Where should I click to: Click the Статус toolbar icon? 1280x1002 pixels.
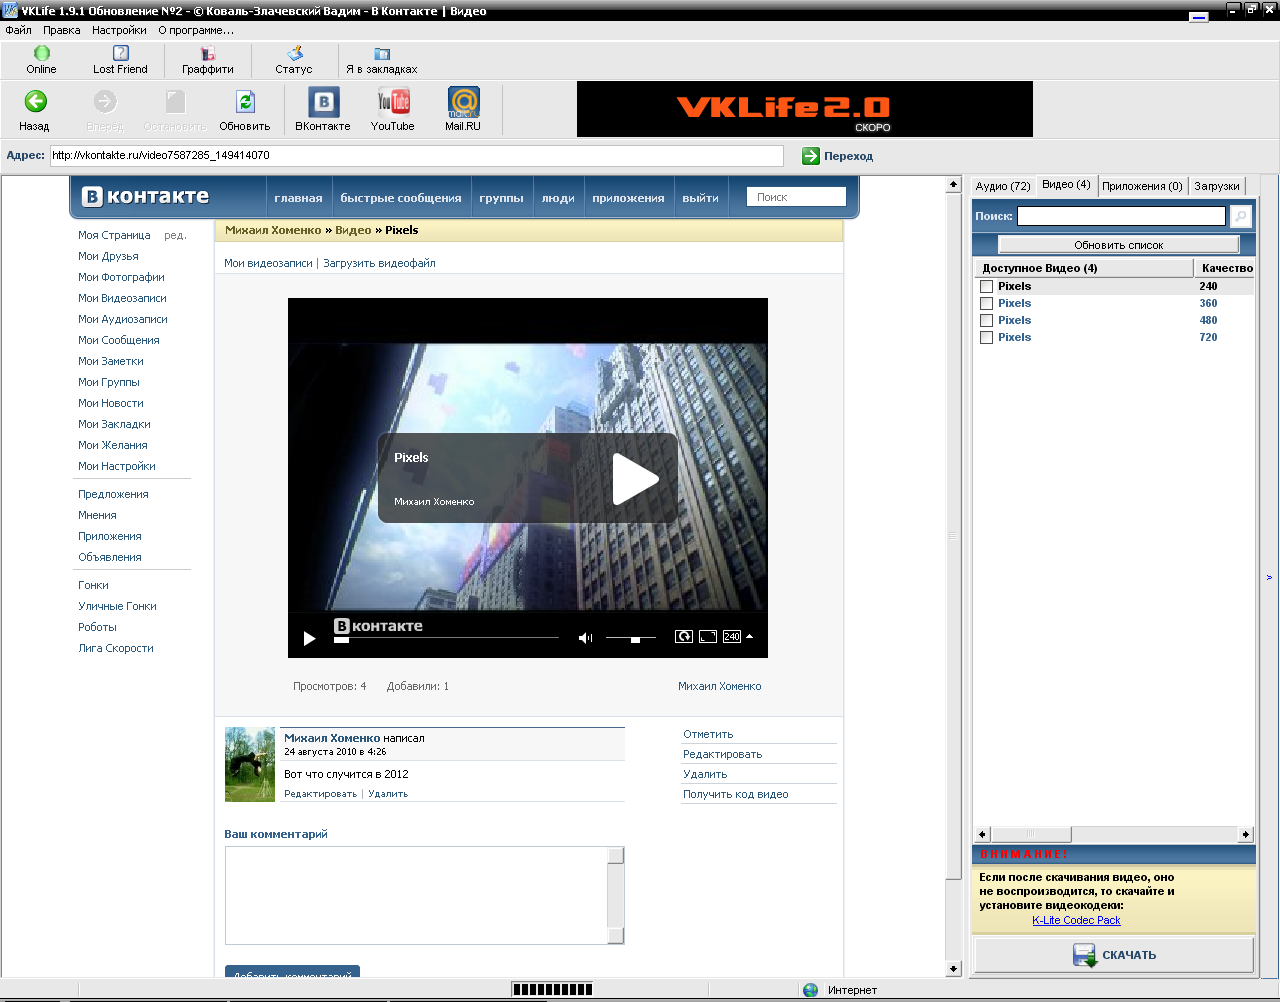pos(294,53)
